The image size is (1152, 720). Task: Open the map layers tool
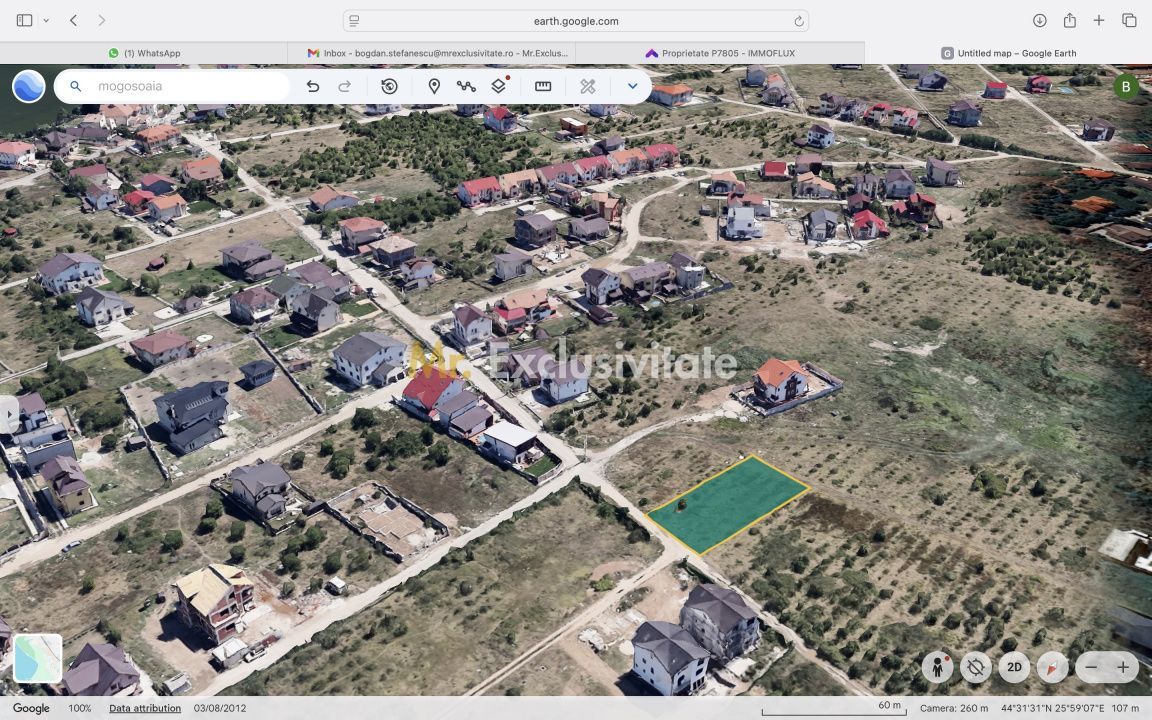coord(498,86)
